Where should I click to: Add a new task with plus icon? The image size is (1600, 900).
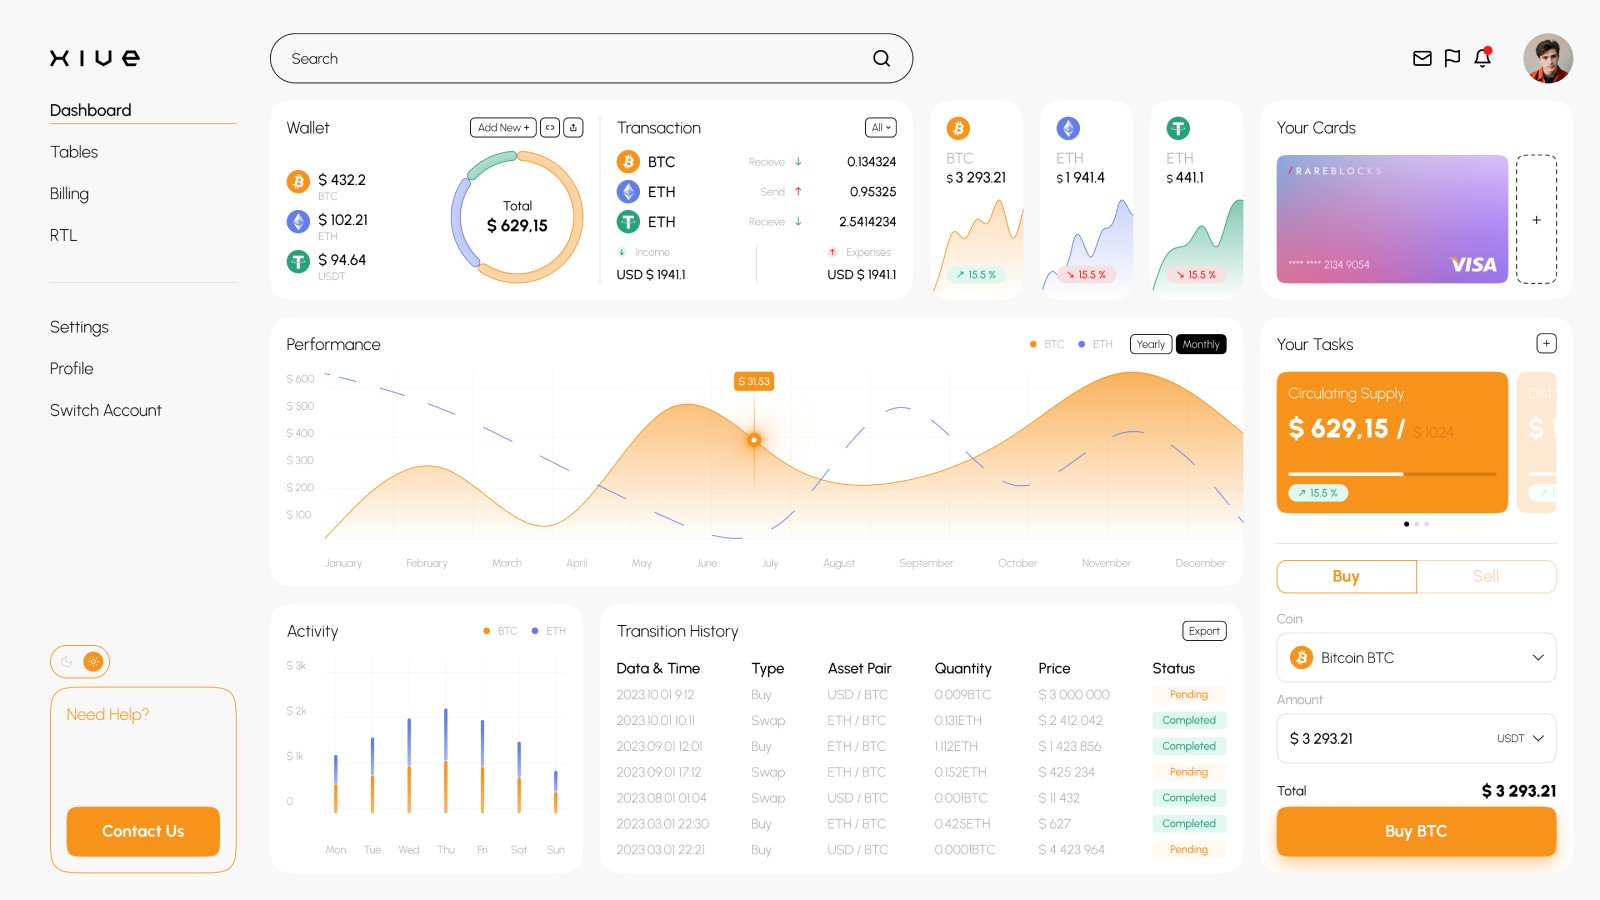pos(1546,343)
